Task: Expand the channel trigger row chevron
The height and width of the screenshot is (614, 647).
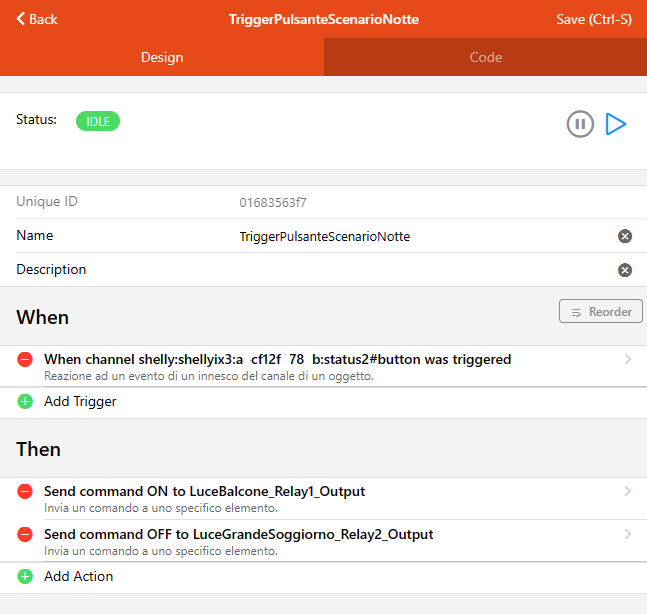Action: coord(627,359)
